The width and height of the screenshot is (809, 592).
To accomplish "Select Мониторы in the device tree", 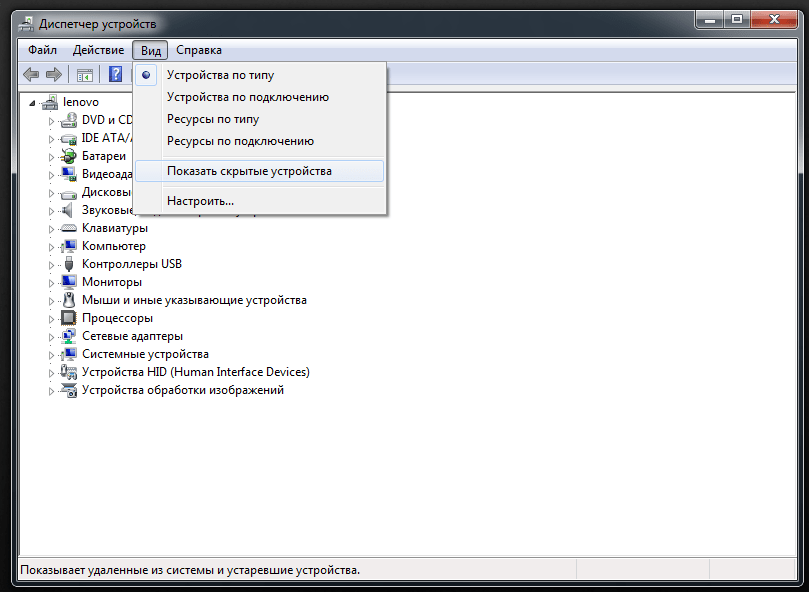I will (x=111, y=282).
